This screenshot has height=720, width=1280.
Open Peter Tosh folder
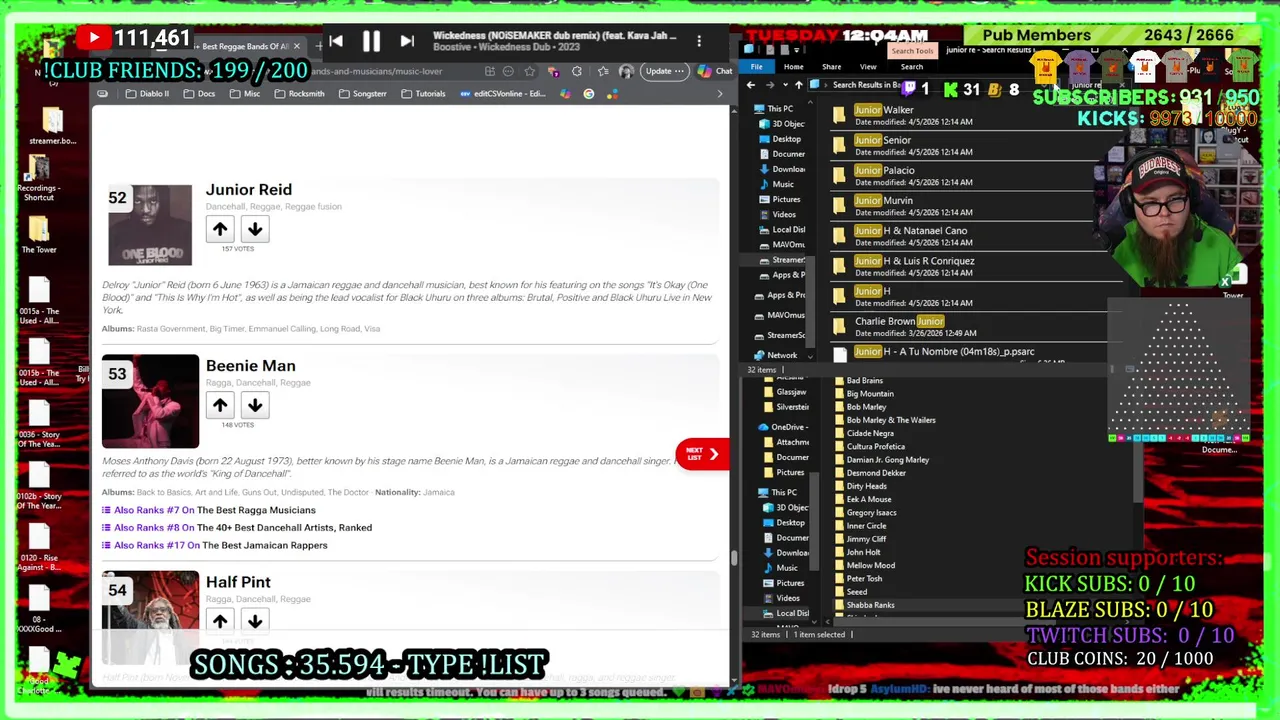click(x=859, y=578)
